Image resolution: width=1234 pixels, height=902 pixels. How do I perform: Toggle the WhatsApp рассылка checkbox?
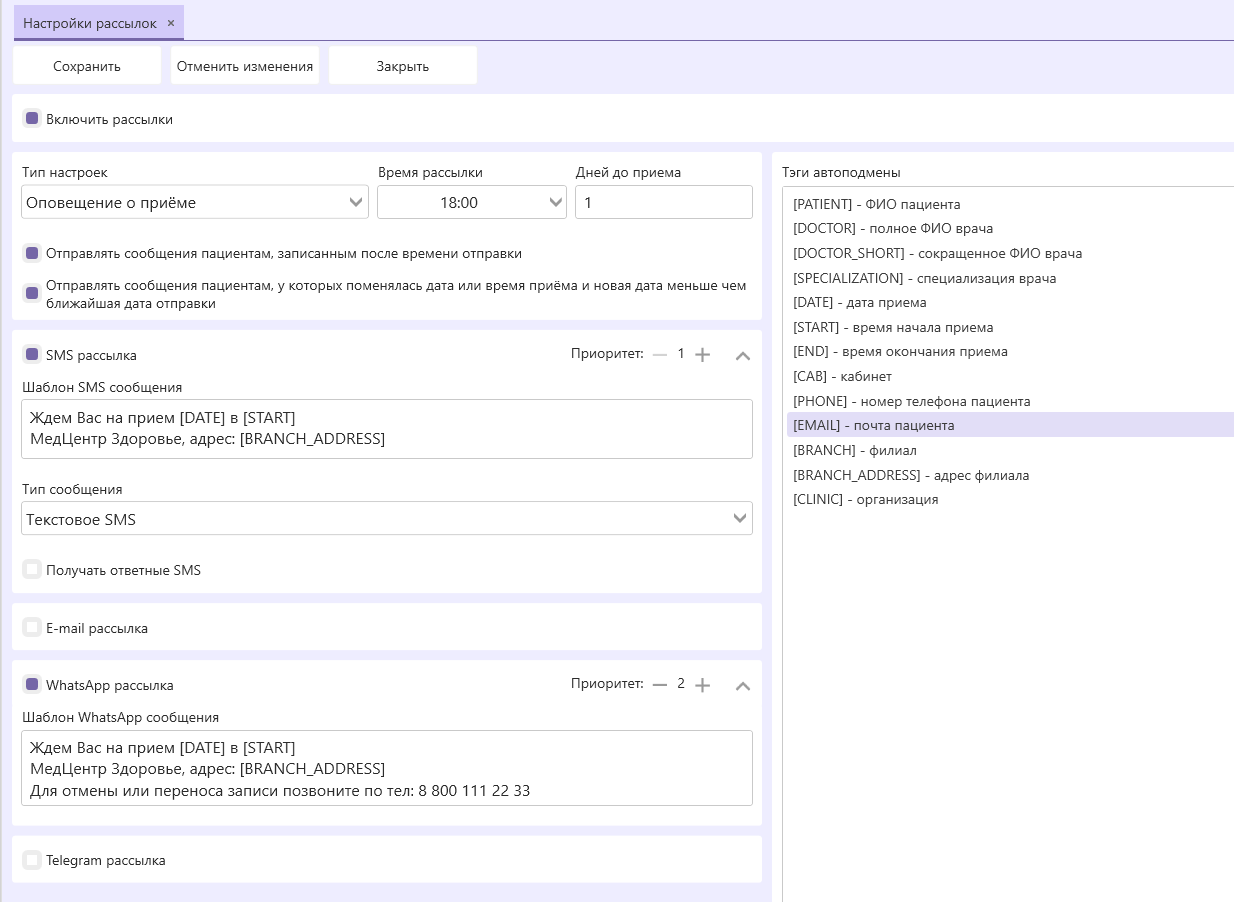(x=32, y=685)
